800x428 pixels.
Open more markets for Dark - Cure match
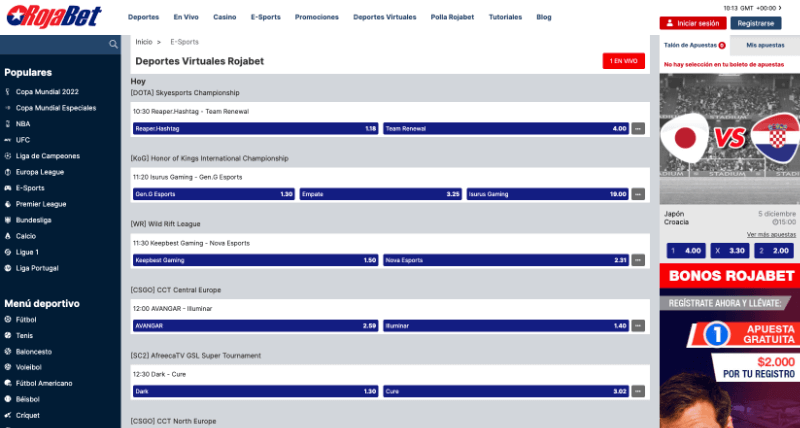coord(638,391)
